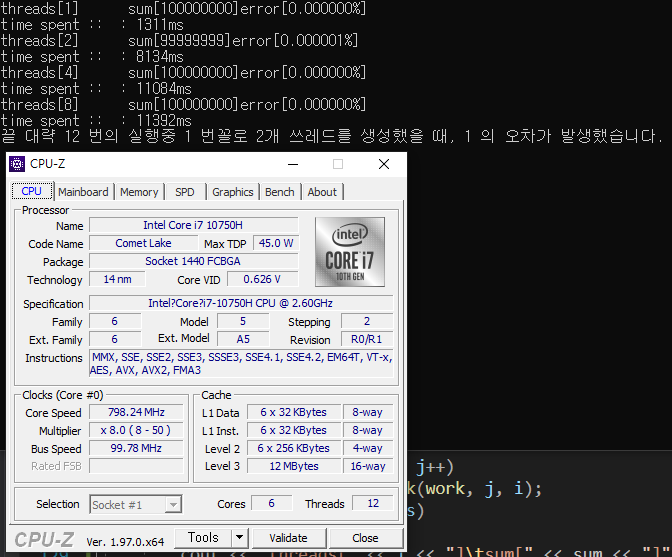Switch to the CPU tab
672x557 pixels.
click(x=32, y=191)
